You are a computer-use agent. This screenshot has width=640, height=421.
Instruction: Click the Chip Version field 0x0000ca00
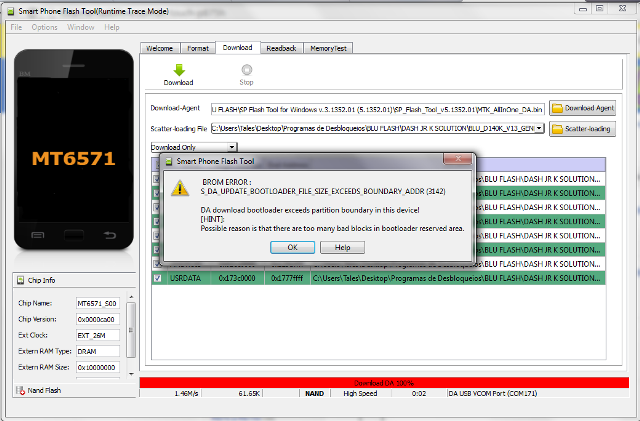[98, 319]
